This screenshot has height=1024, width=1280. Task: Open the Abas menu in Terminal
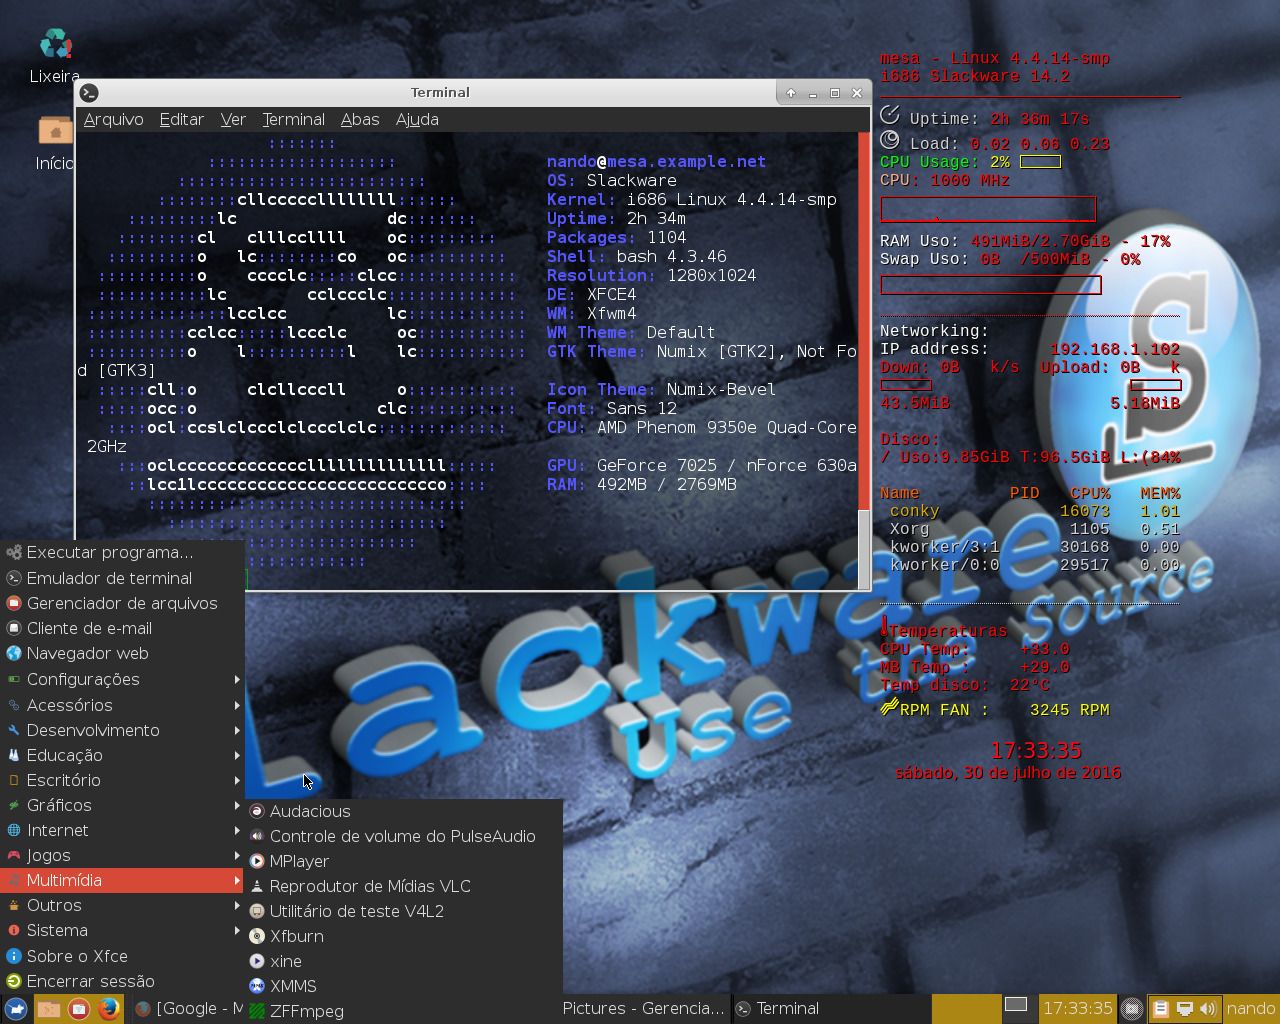pos(360,119)
